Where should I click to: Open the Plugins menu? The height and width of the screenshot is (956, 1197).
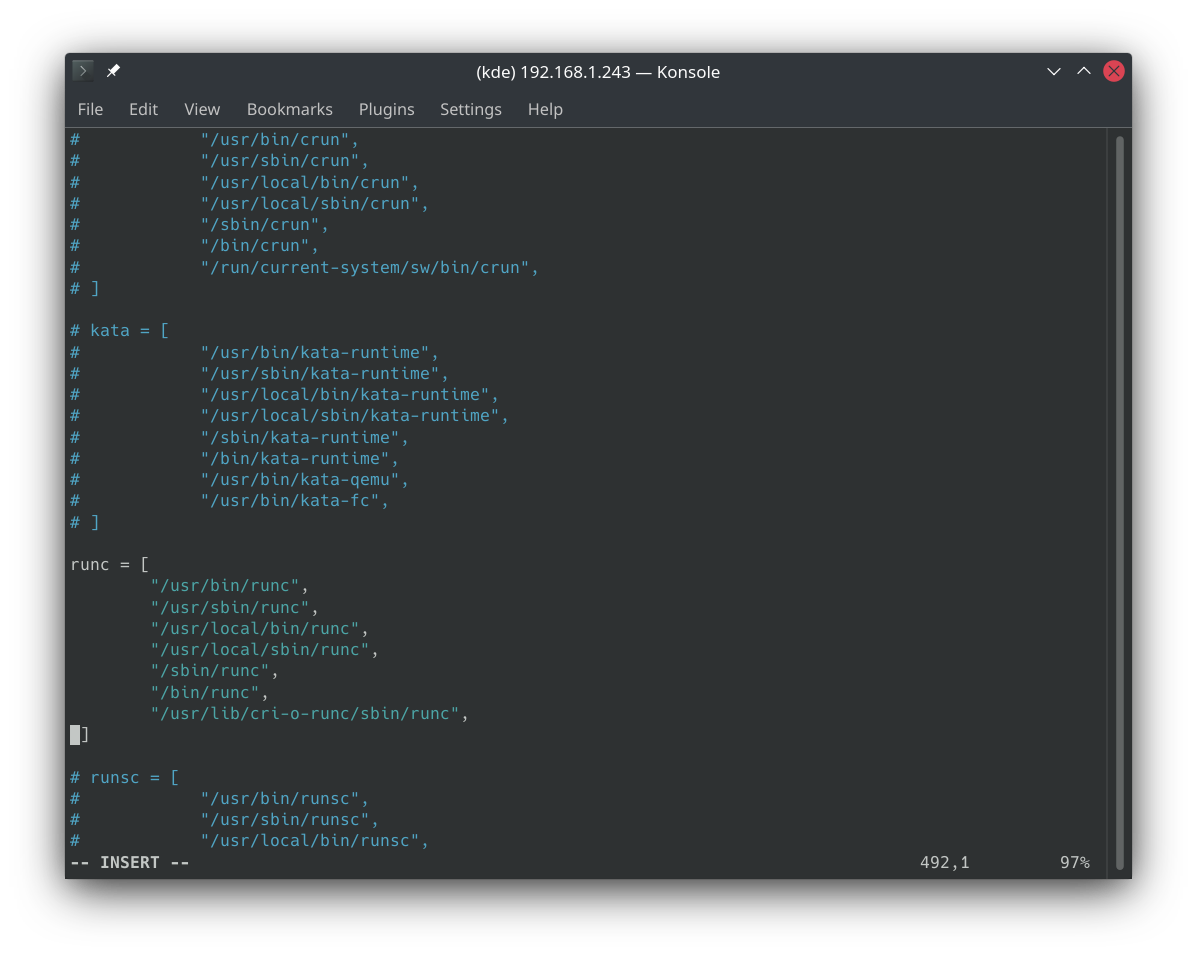coord(386,109)
